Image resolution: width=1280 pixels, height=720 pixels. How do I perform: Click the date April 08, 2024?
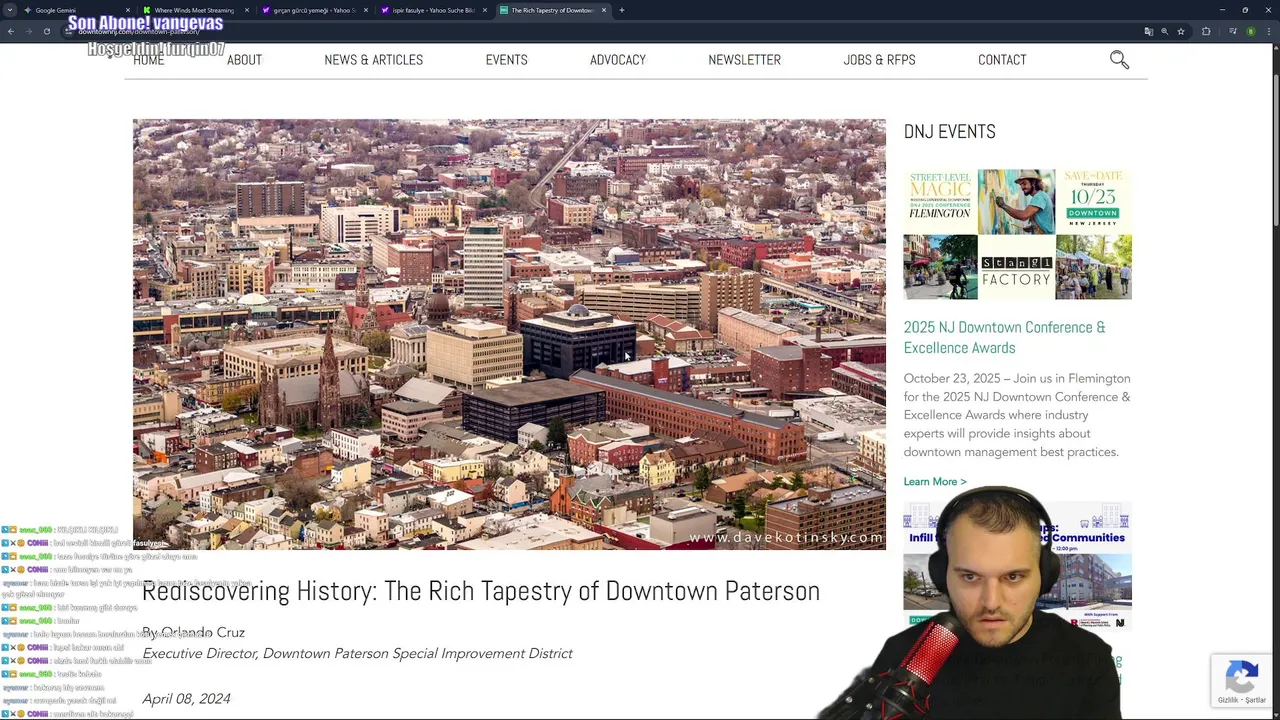186,699
